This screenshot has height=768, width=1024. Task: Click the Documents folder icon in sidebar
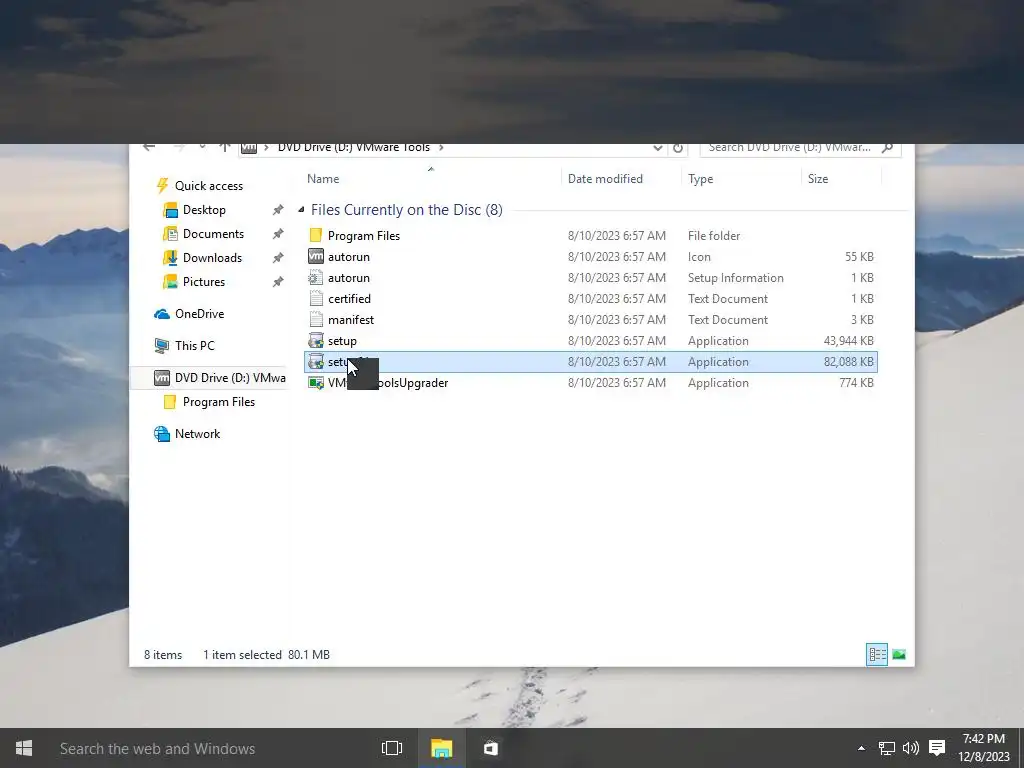170,234
